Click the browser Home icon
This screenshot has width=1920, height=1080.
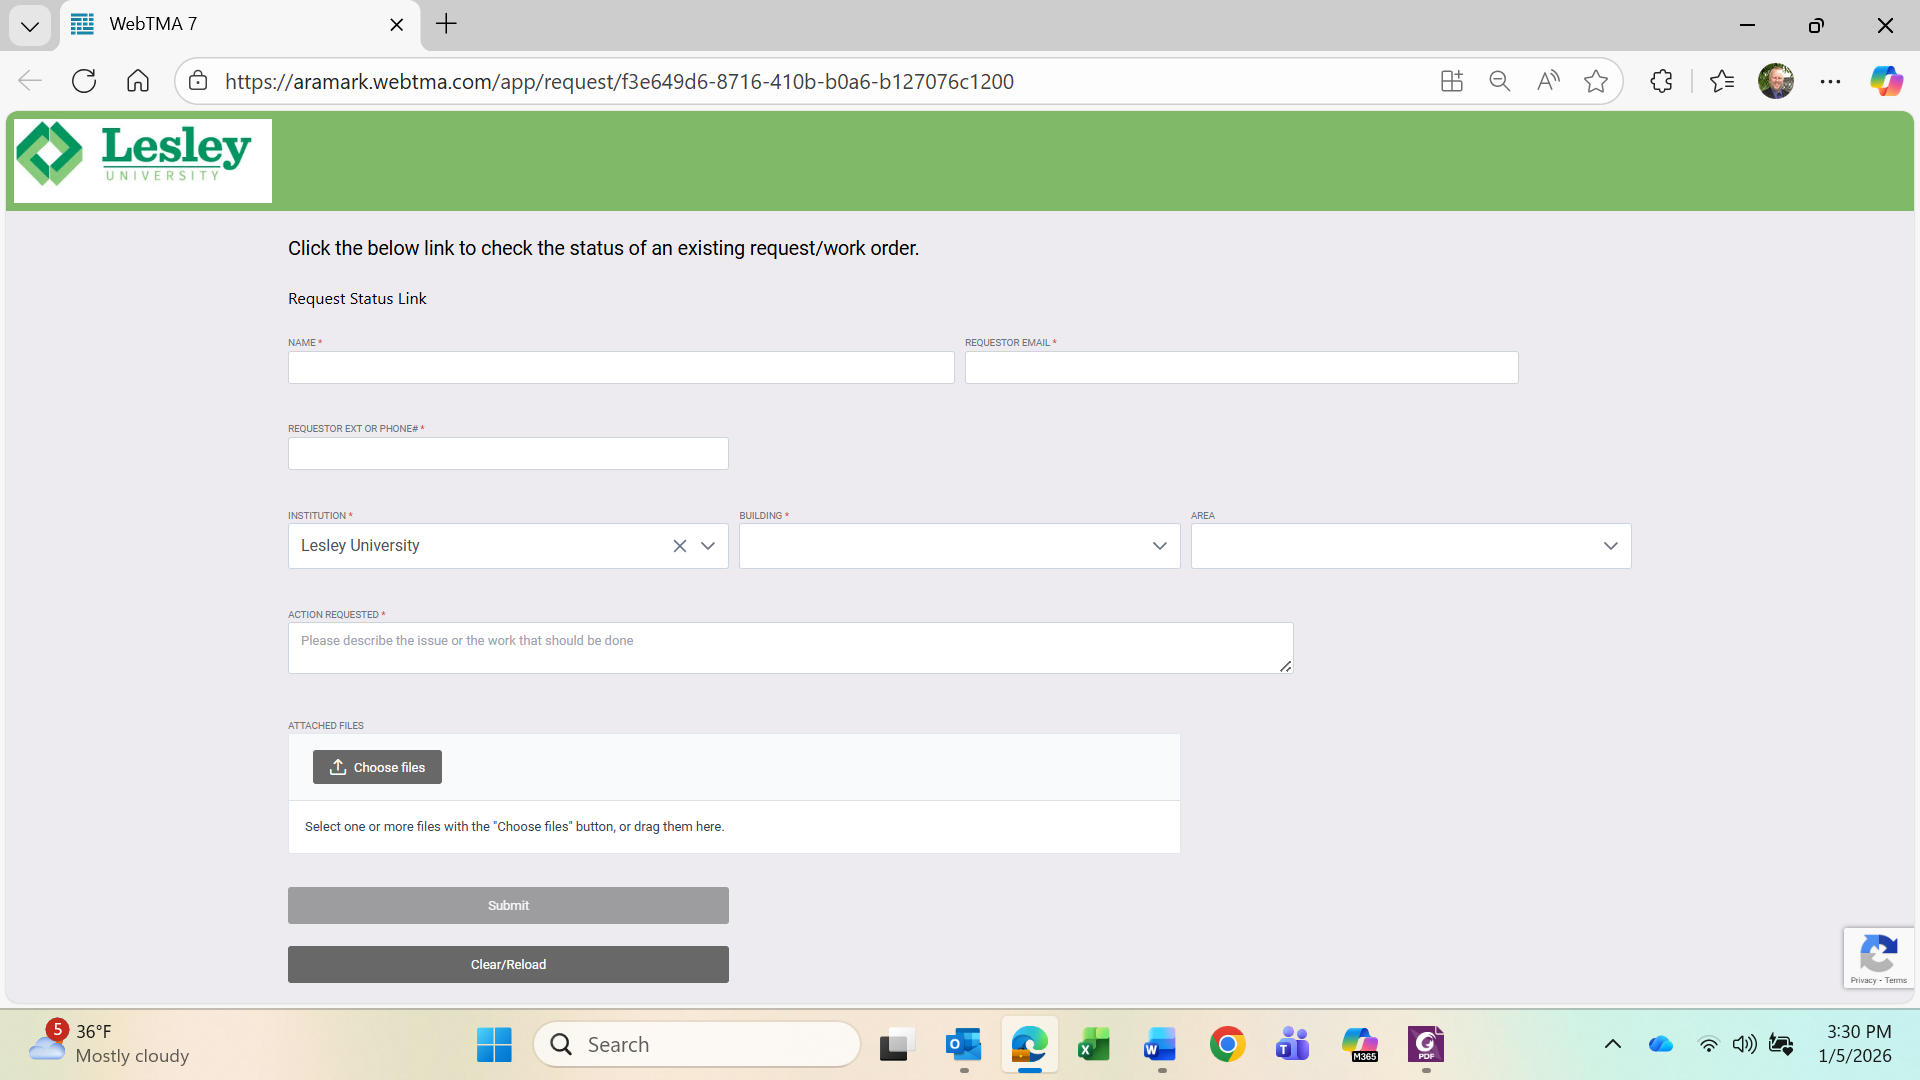[138, 81]
